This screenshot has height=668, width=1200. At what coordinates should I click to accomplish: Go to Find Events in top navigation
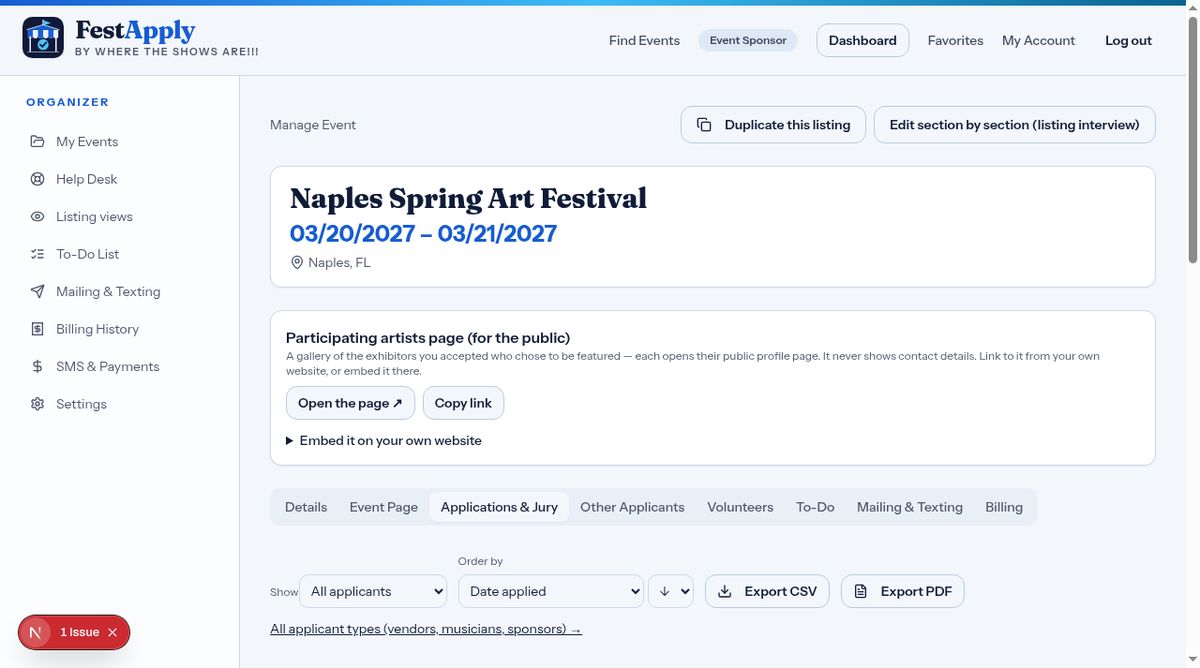point(644,41)
